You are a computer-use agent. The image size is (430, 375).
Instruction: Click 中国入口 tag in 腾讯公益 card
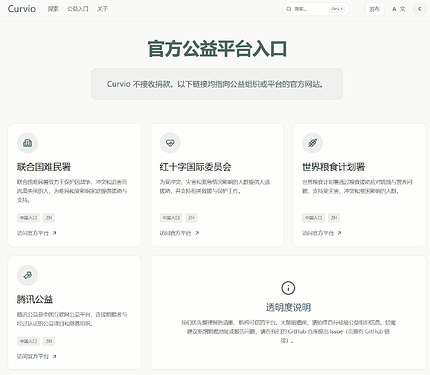(28, 341)
